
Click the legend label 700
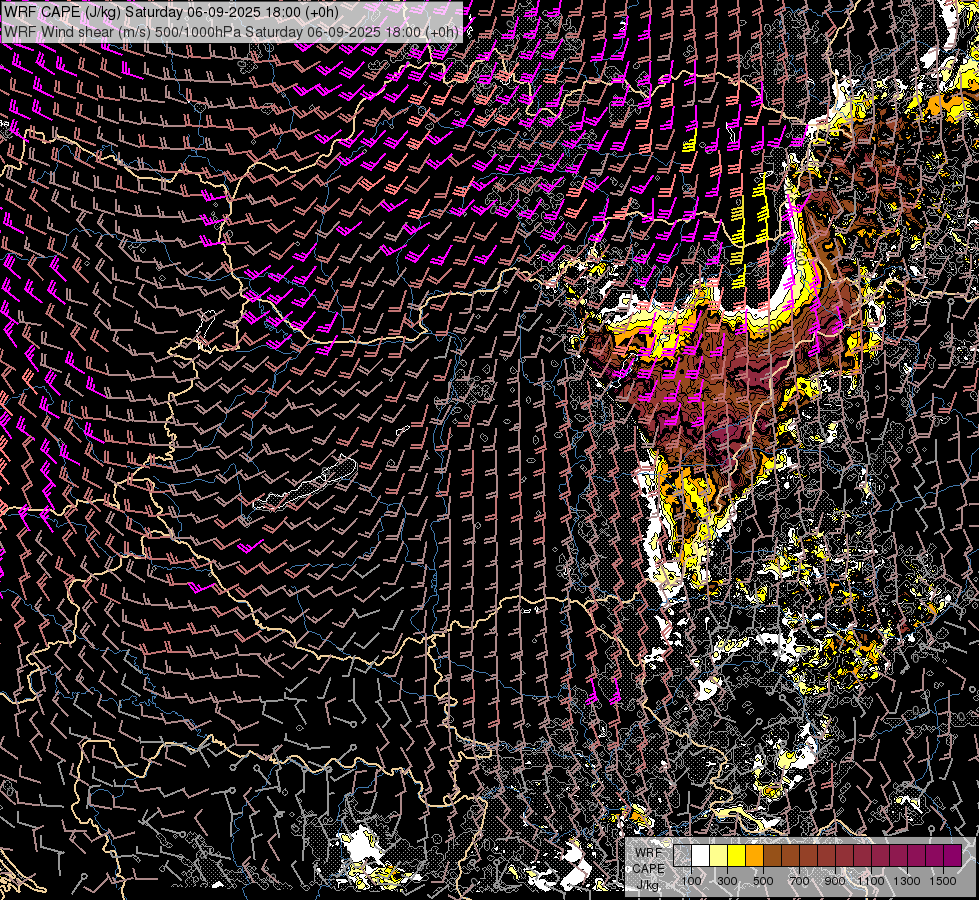pyautogui.click(x=799, y=881)
